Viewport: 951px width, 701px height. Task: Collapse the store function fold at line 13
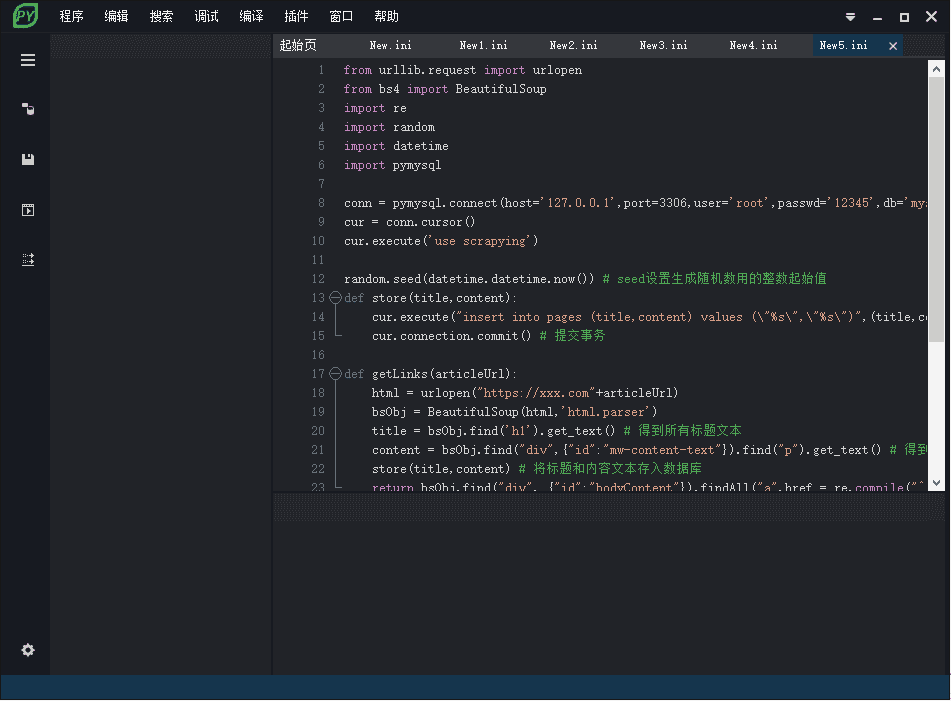[x=335, y=298]
